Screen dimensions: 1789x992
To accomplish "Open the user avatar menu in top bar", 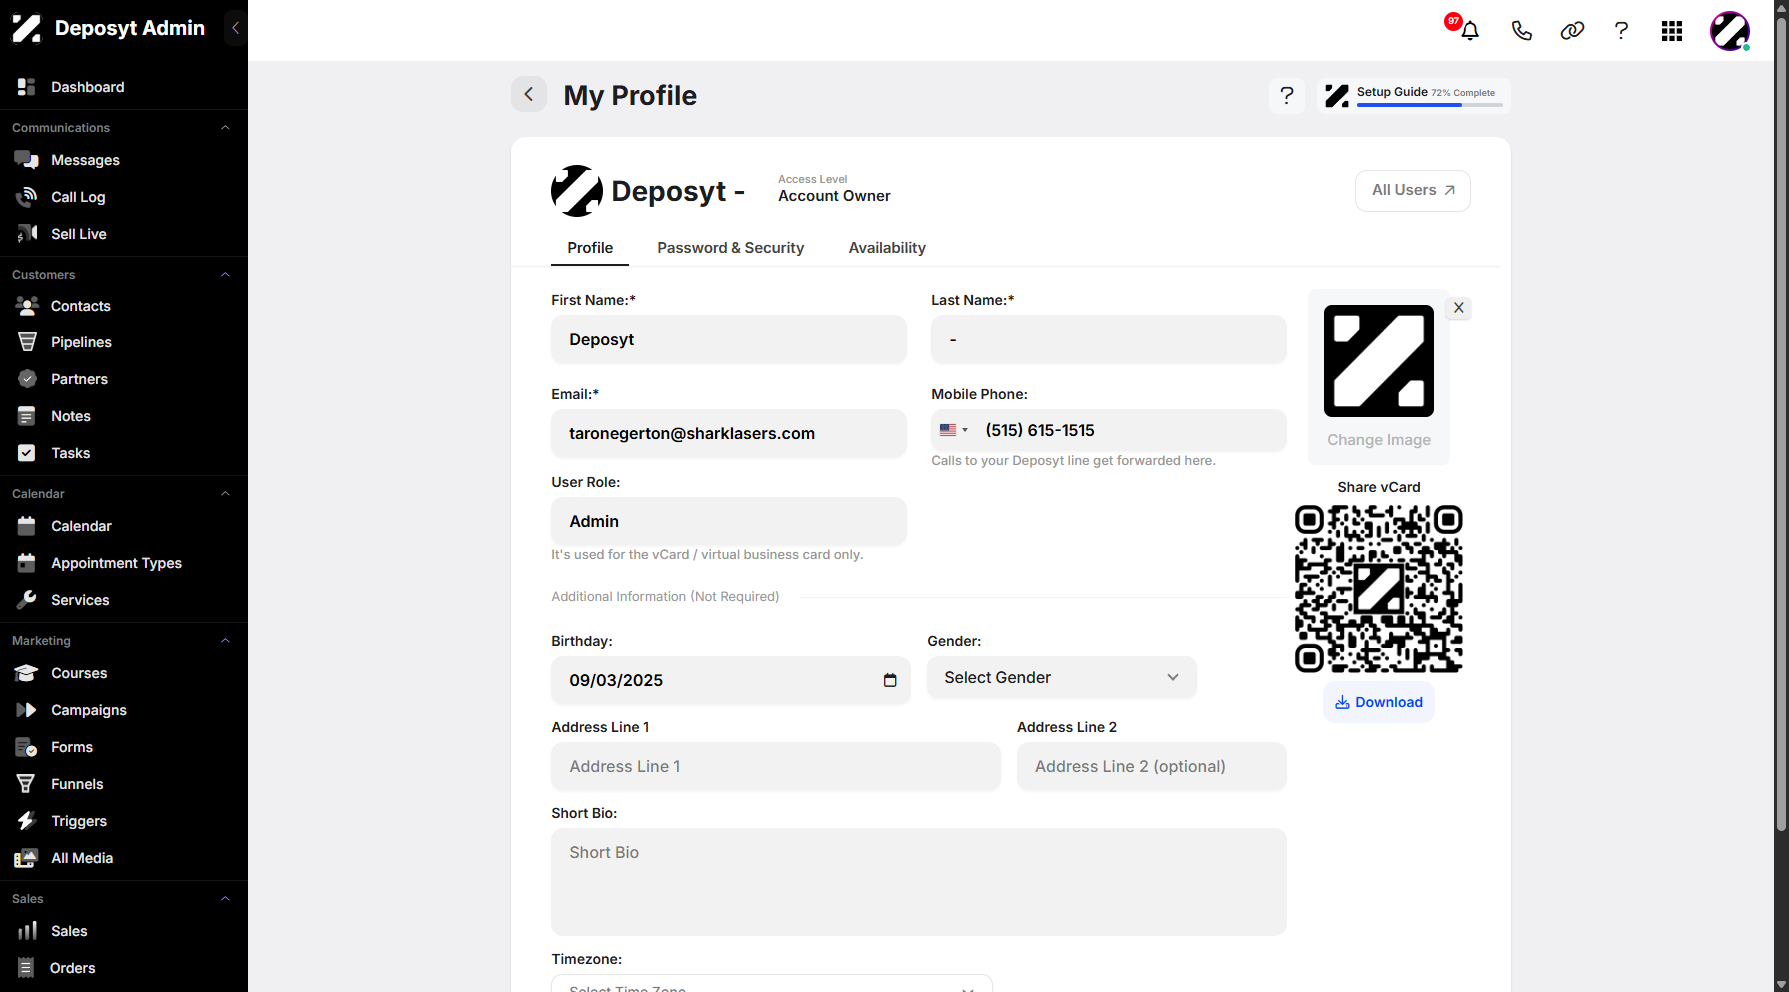I will coord(1730,31).
